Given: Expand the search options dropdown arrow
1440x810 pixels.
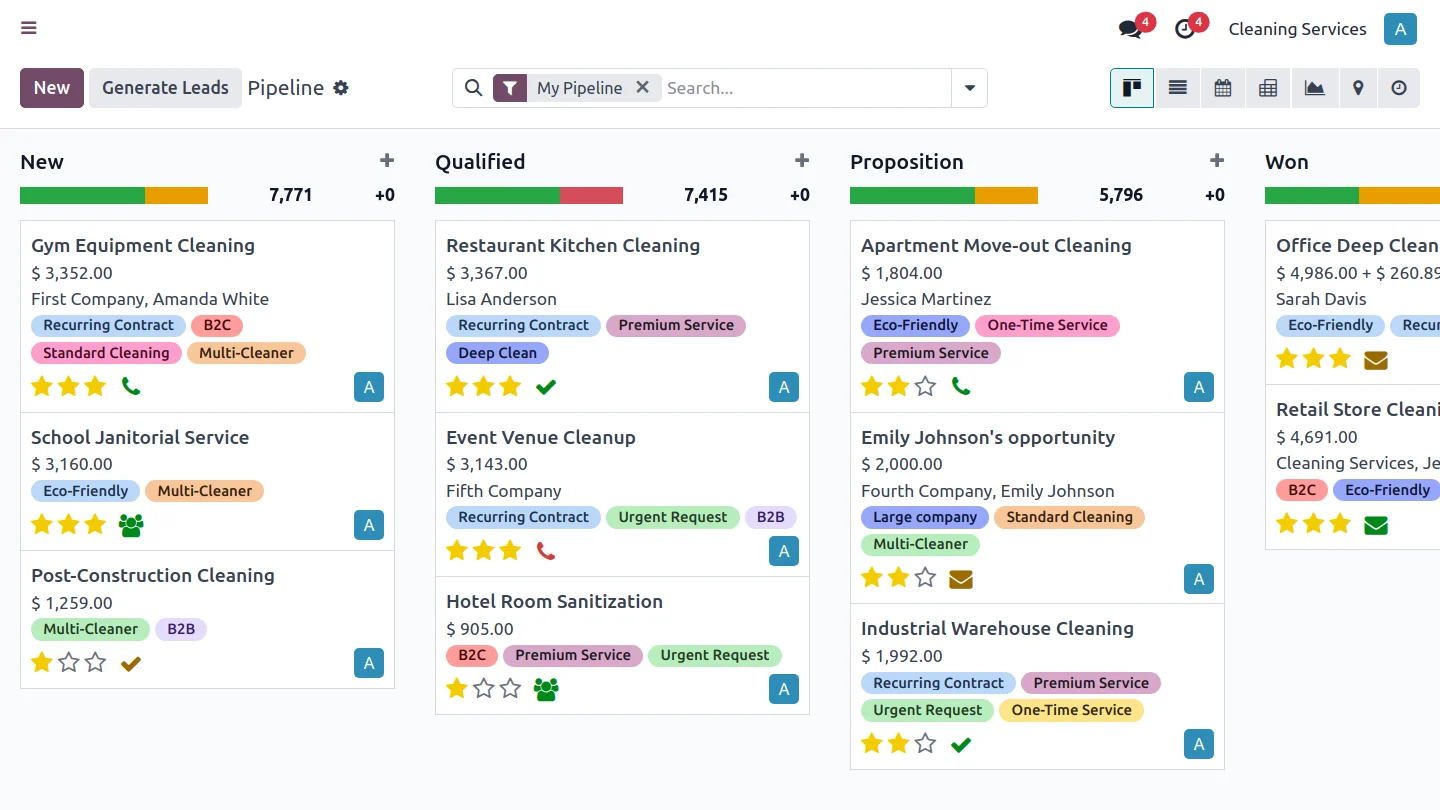Looking at the screenshot, I should click(969, 88).
